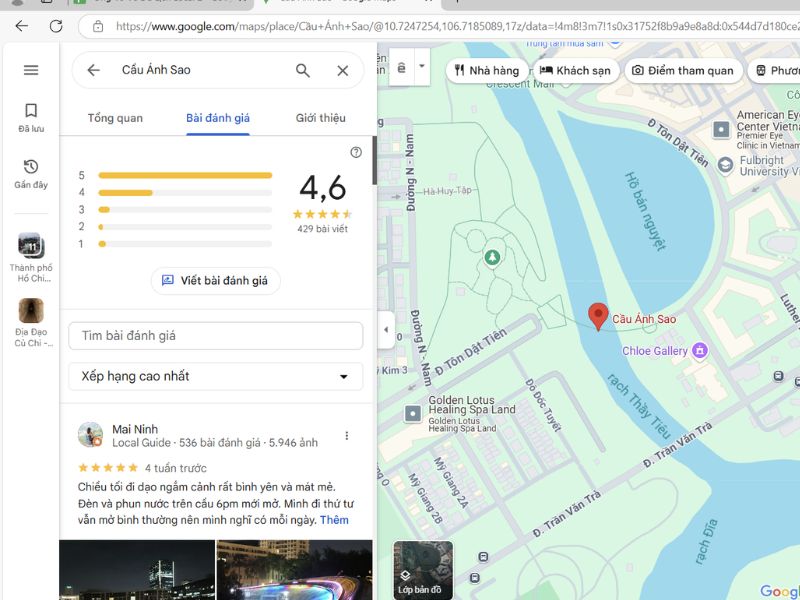The image size is (800, 600).
Task: Switch to the Giới thiệu tab
Action: pyautogui.click(x=320, y=118)
